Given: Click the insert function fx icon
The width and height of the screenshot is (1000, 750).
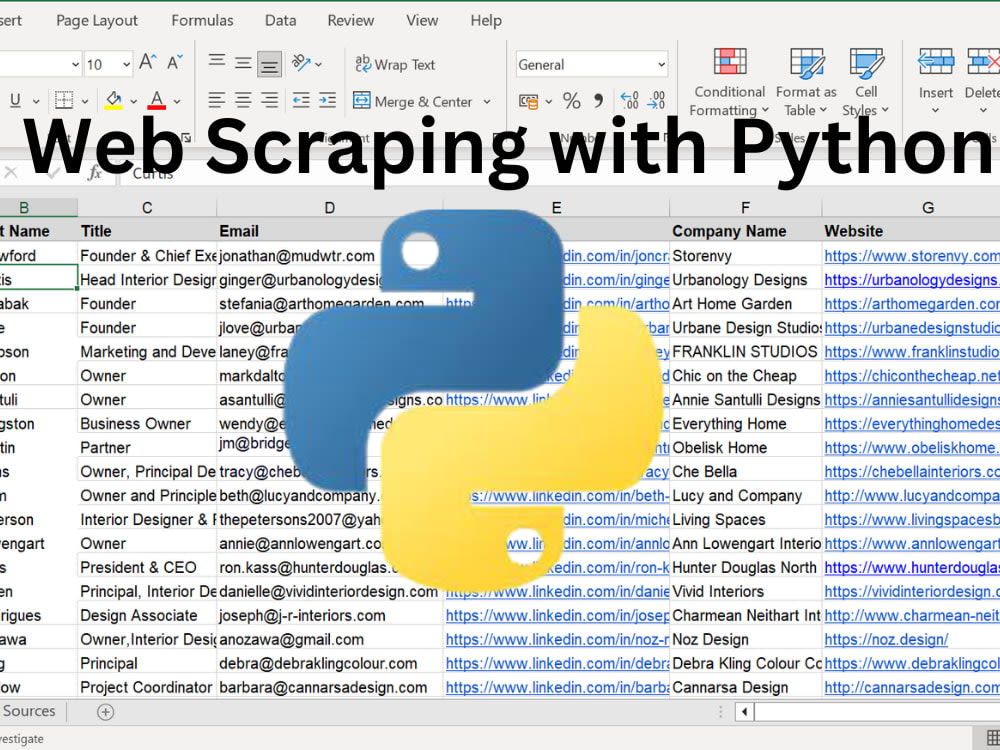Looking at the screenshot, I should tap(94, 173).
